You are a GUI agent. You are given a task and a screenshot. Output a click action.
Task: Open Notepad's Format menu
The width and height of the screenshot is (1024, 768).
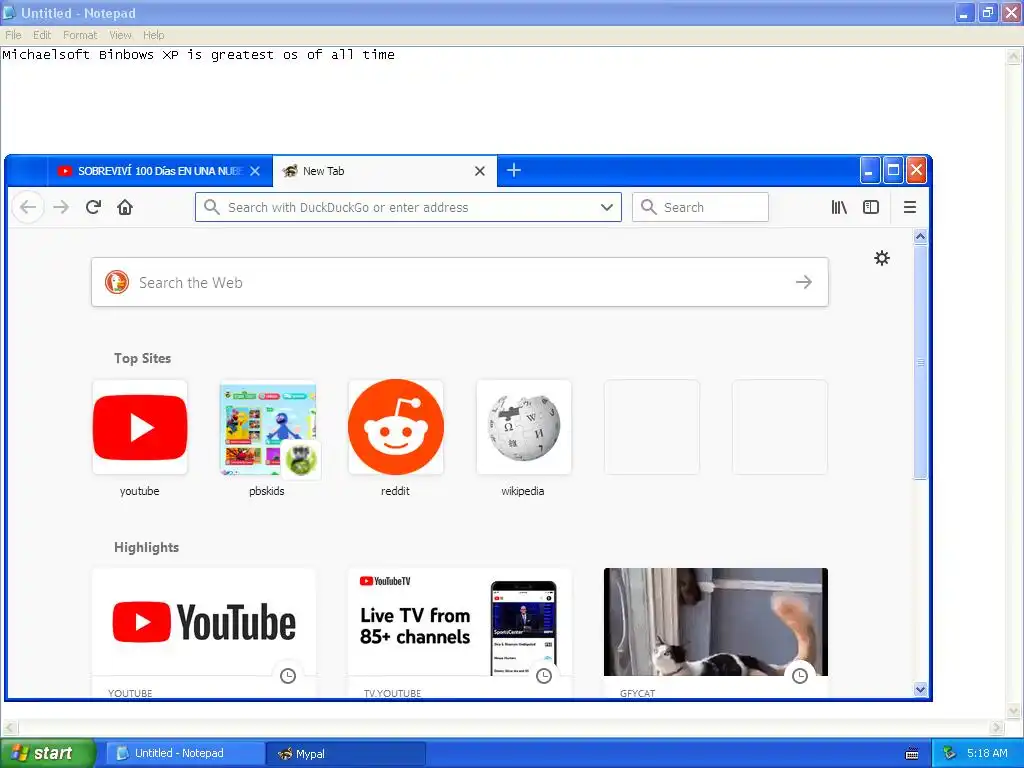[x=80, y=35]
